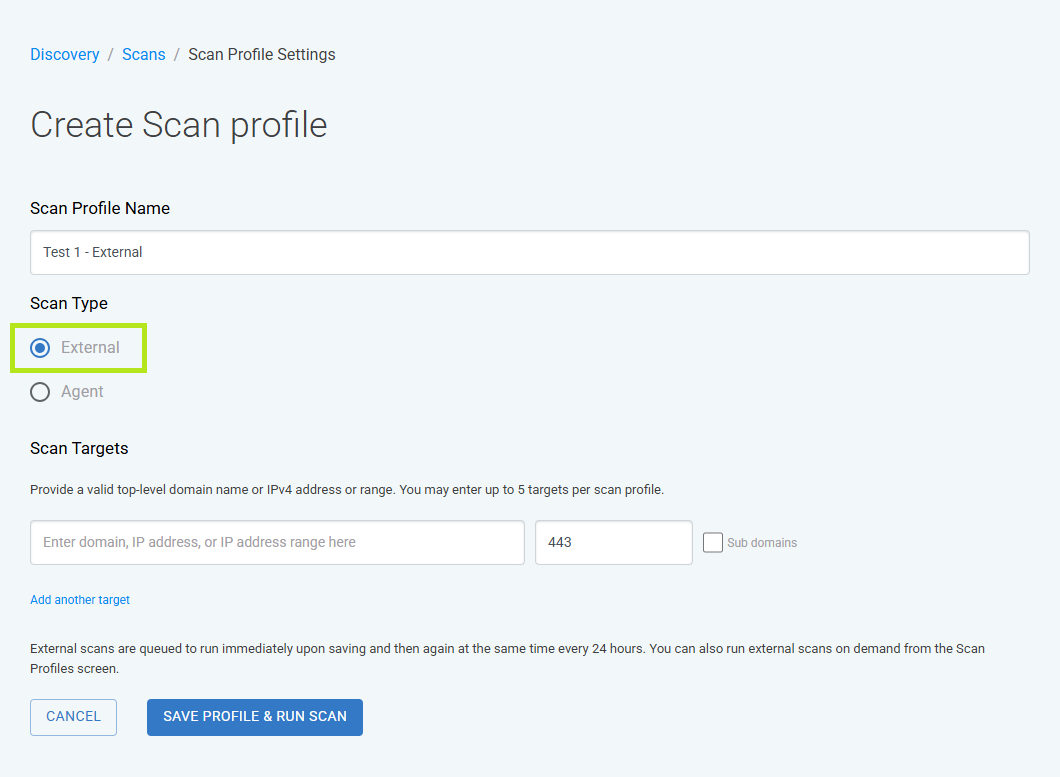Screen dimensions: 1060x777
Task: Select the Agent scan type radio button
Action: click(x=40, y=392)
